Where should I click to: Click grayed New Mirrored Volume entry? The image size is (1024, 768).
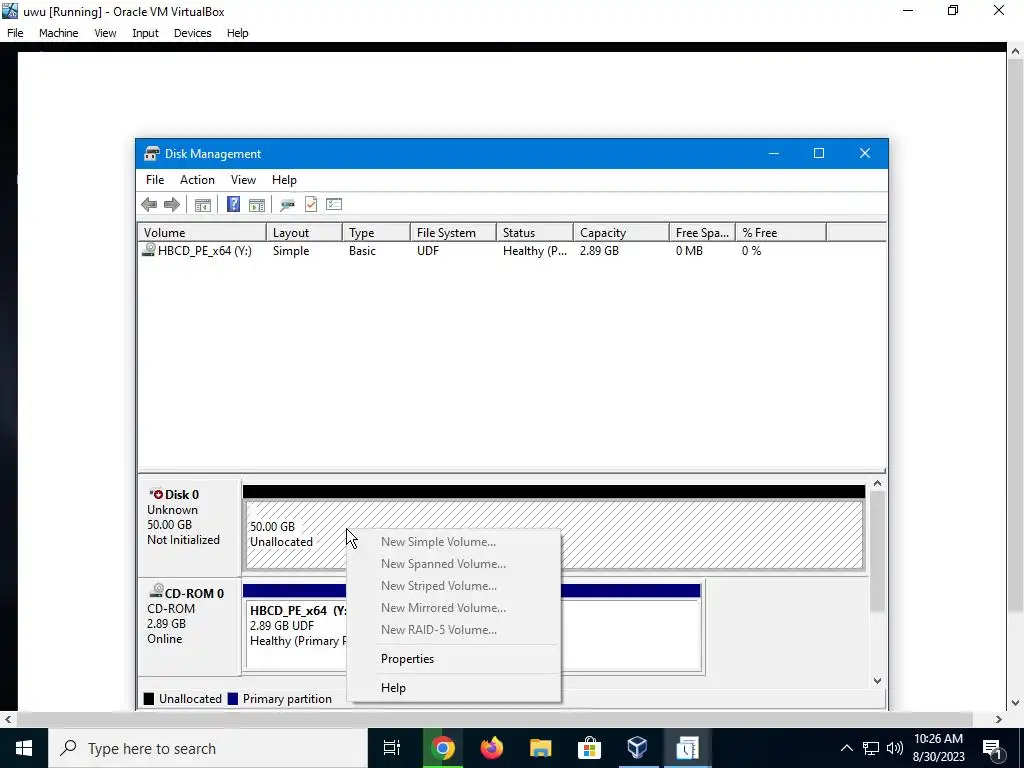pyautogui.click(x=453, y=607)
